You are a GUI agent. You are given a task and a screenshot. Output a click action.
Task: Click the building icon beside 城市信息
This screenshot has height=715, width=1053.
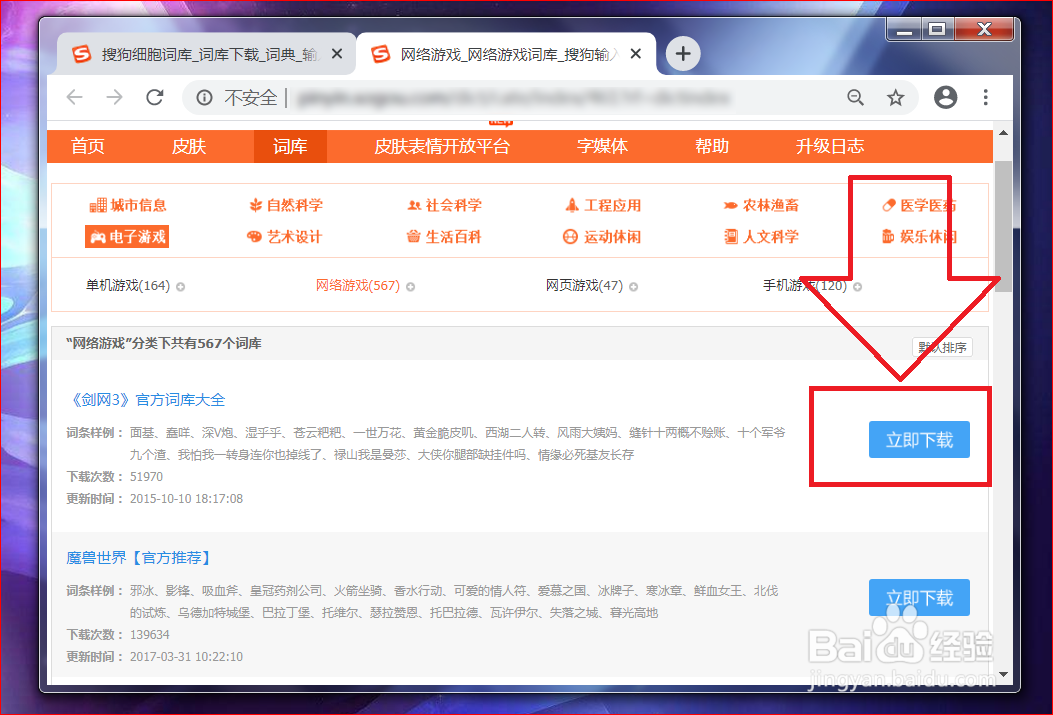tap(98, 205)
